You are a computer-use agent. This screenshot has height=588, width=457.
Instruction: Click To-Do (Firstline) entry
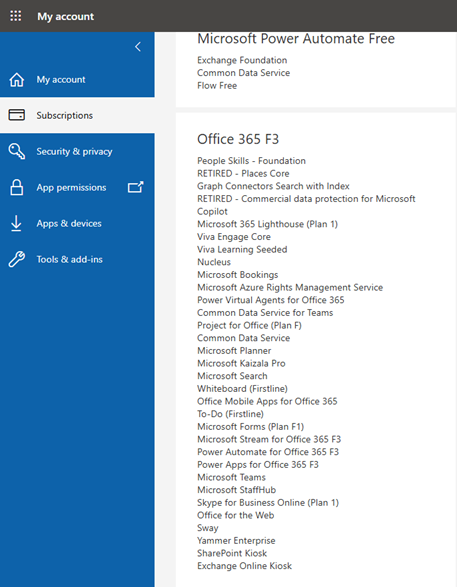click(x=231, y=414)
